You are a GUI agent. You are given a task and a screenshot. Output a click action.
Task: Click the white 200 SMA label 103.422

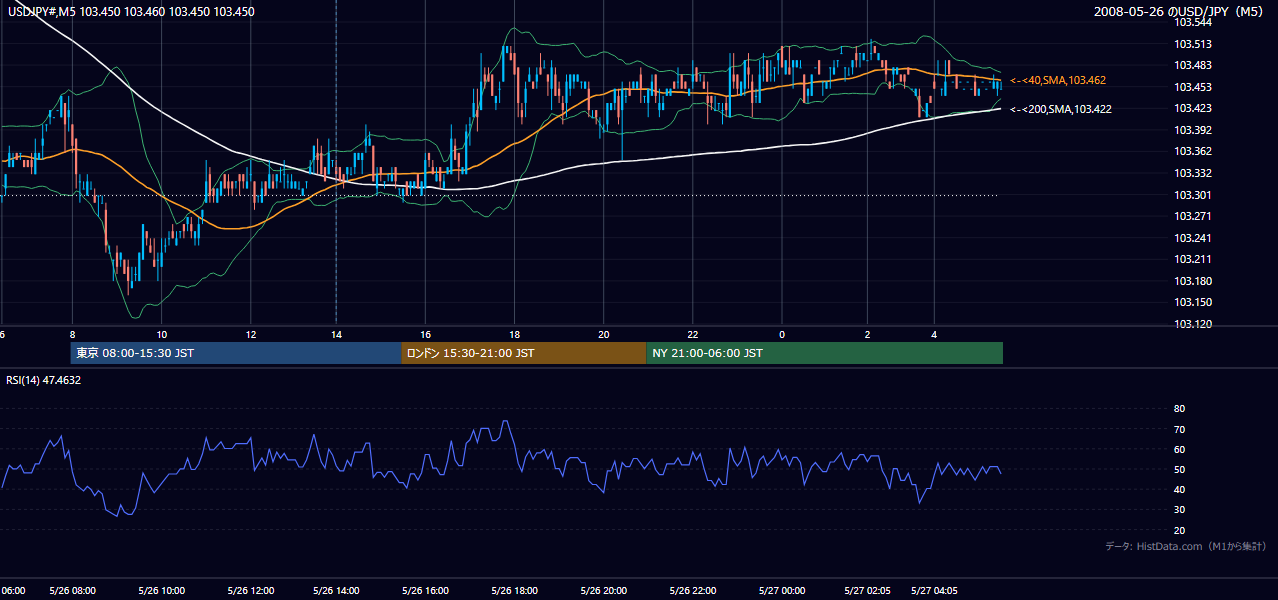[1061, 109]
